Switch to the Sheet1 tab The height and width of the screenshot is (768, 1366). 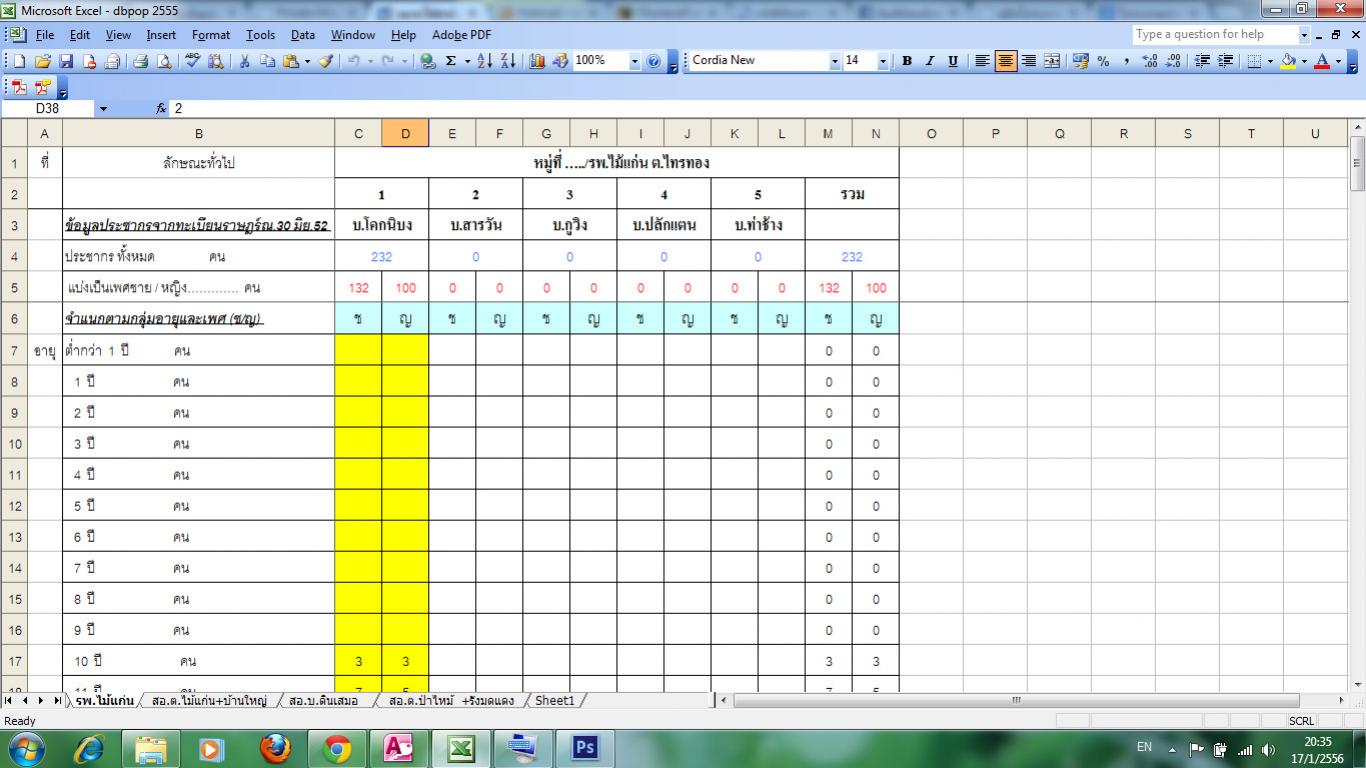click(x=555, y=701)
